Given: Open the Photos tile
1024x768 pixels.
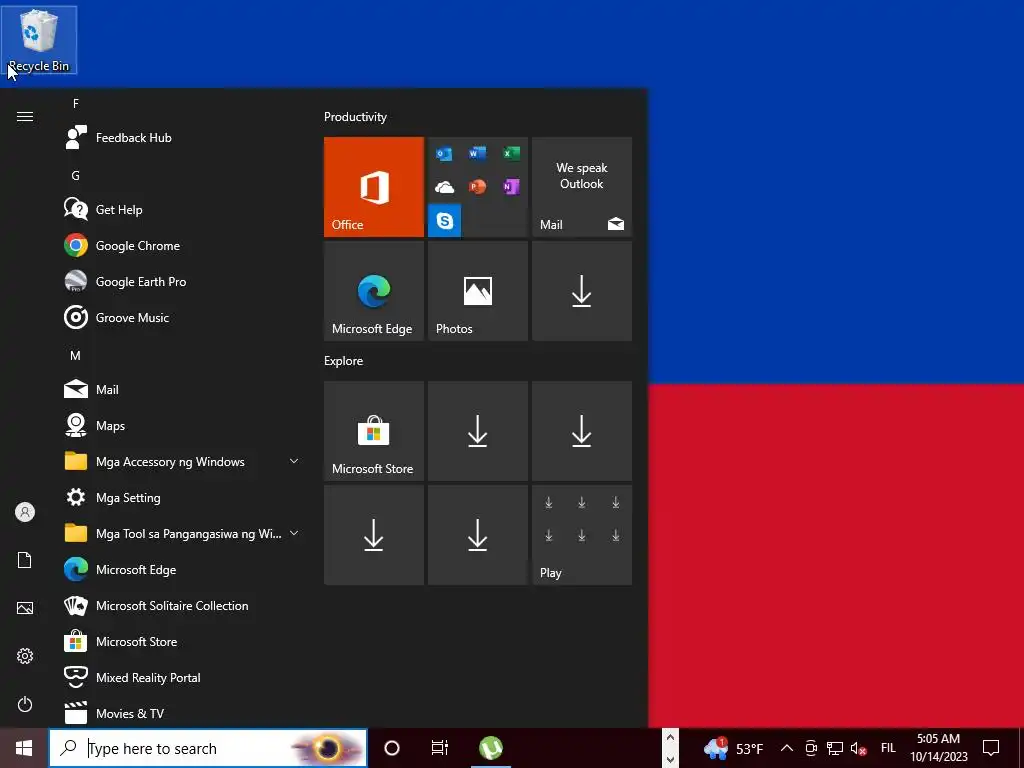Looking at the screenshot, I should [x=477, y=291].
